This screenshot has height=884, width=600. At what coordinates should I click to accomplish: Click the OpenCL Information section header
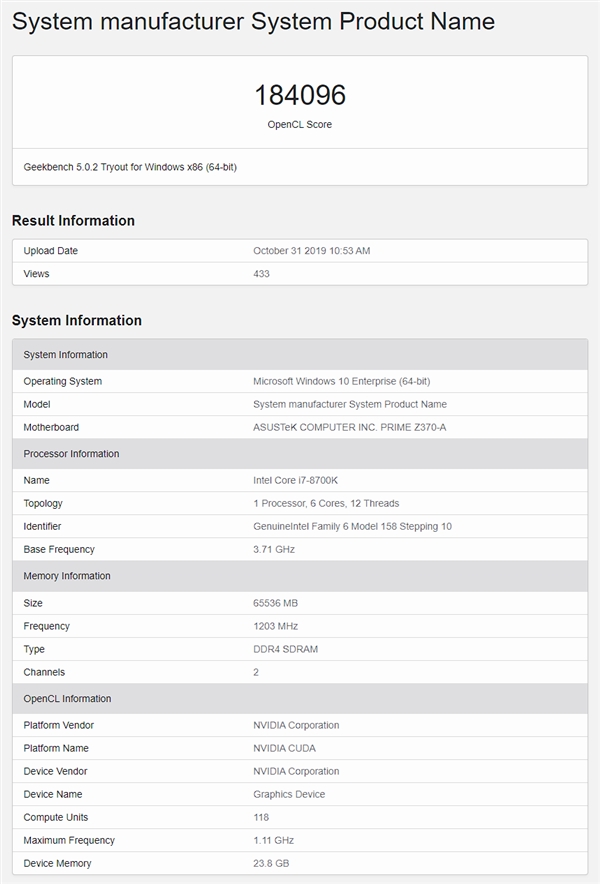[x=67, y=699]
